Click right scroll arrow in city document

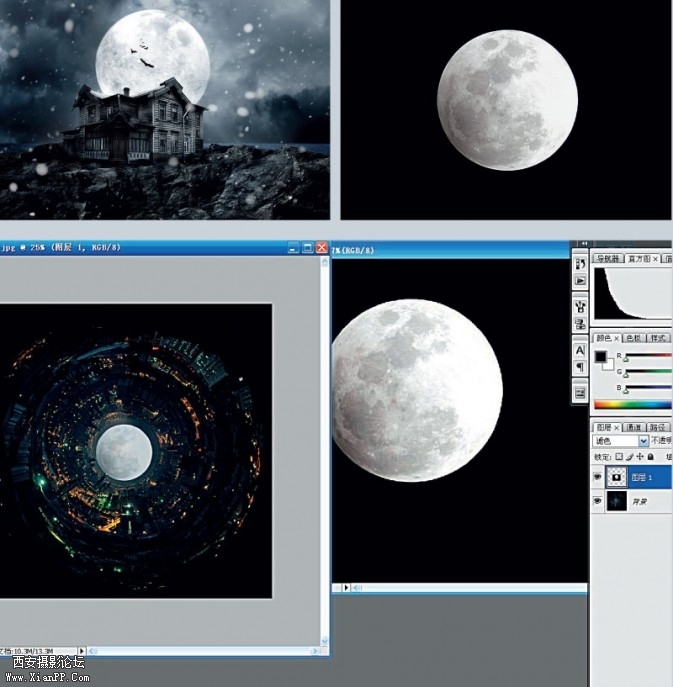point(316,651)
